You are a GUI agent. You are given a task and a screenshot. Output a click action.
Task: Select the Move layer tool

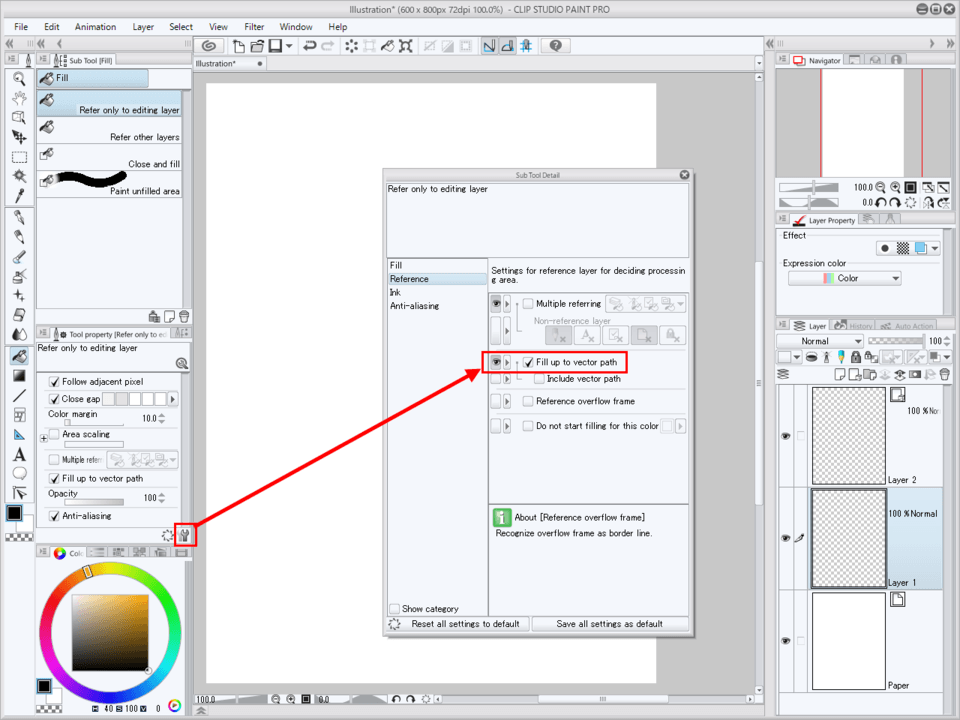coord(19,137)
